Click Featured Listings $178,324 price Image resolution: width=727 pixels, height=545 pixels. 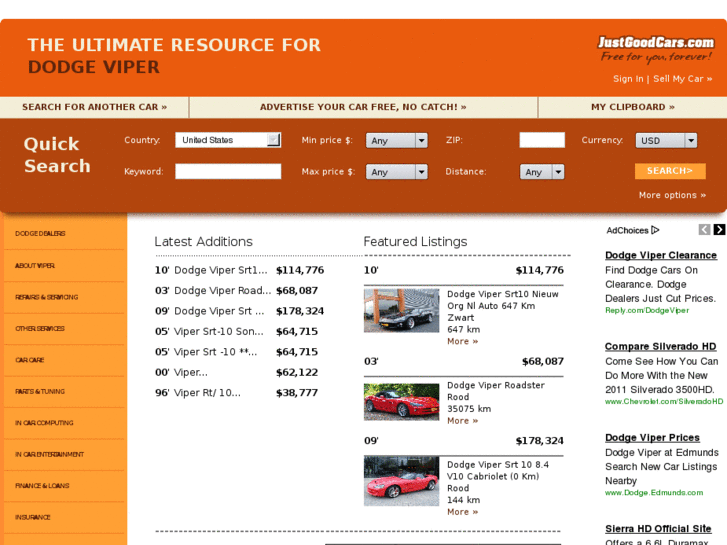click(540, 441)
